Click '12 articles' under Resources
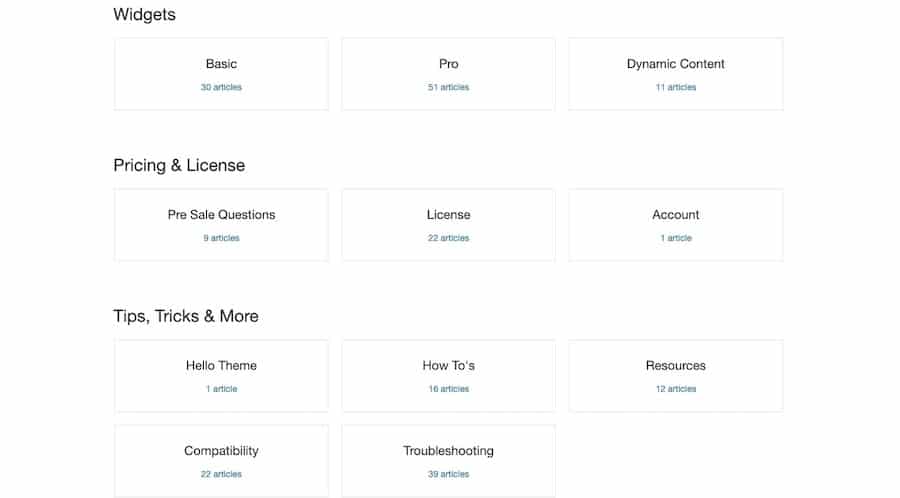 coord(676,390)
